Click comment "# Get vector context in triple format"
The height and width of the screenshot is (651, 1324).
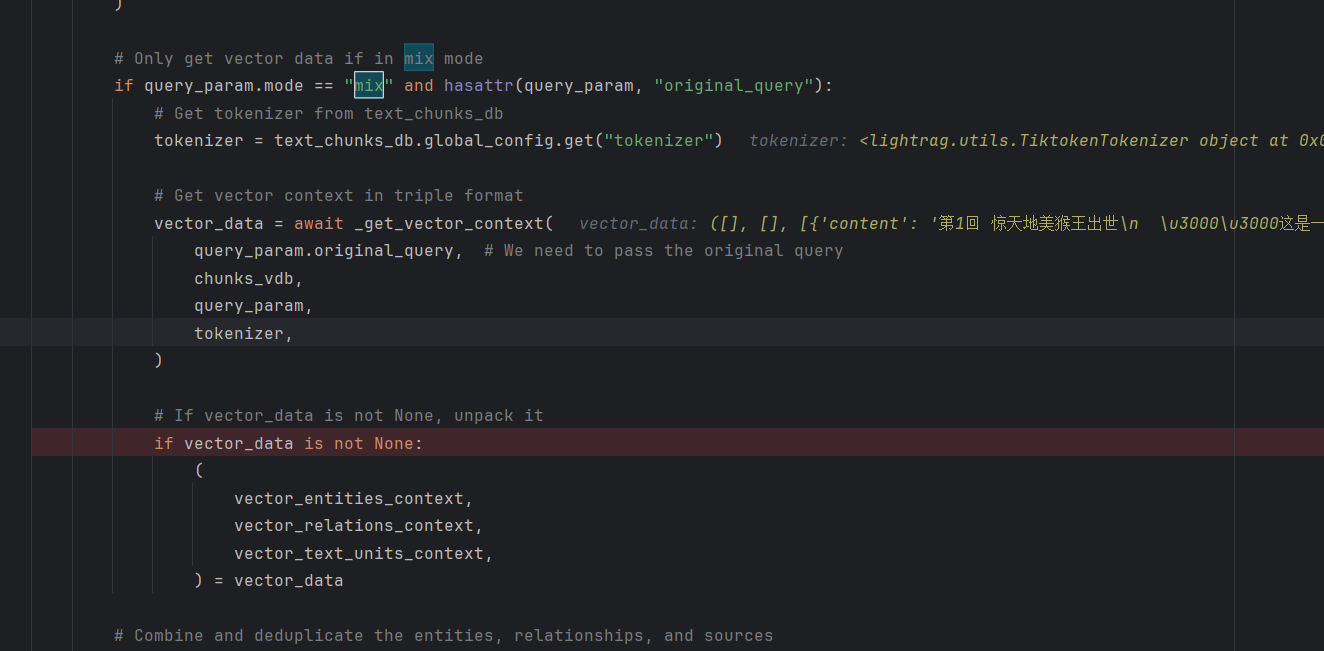tap(338, 196)
